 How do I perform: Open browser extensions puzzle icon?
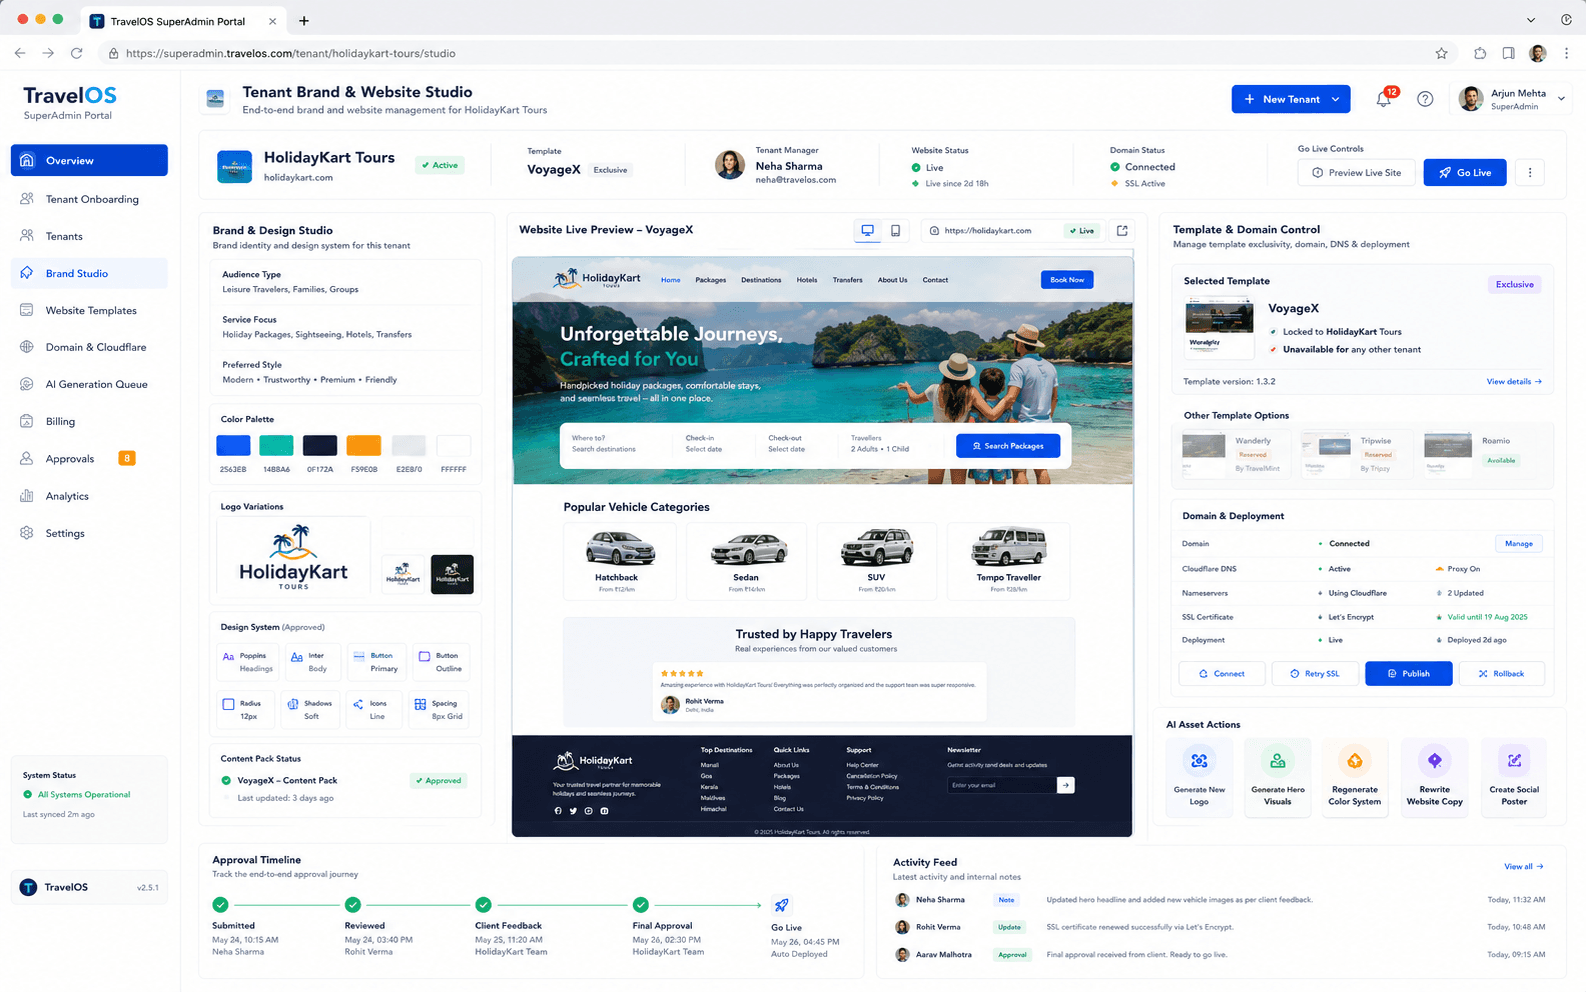coord(1480,53)
